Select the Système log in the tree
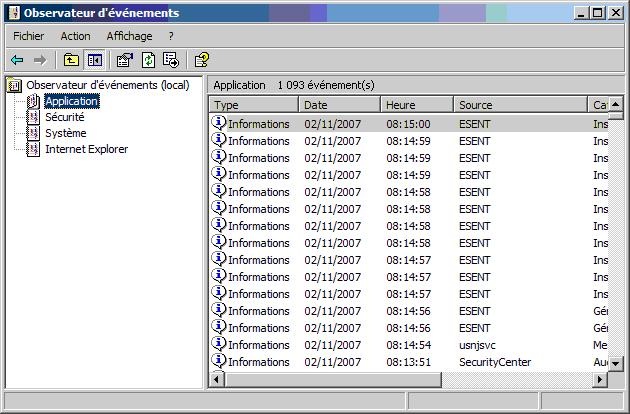Image resolution: width=630 pixels, height=414 pixels. pyautogui.click(x=65, y=133)
